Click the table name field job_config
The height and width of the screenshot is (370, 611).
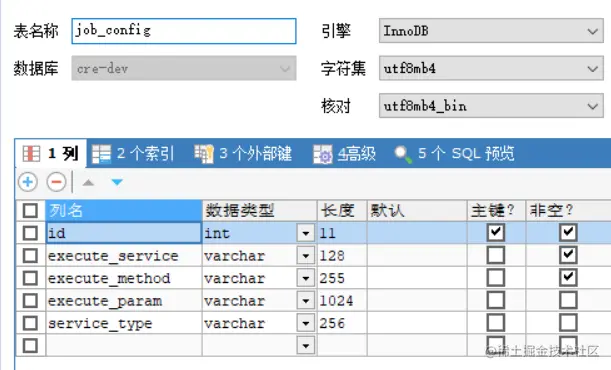point(184,31)
